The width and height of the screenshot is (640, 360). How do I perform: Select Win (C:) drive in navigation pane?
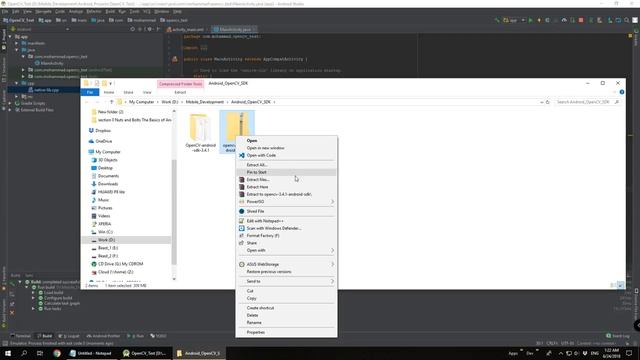(x=105, y=232)
